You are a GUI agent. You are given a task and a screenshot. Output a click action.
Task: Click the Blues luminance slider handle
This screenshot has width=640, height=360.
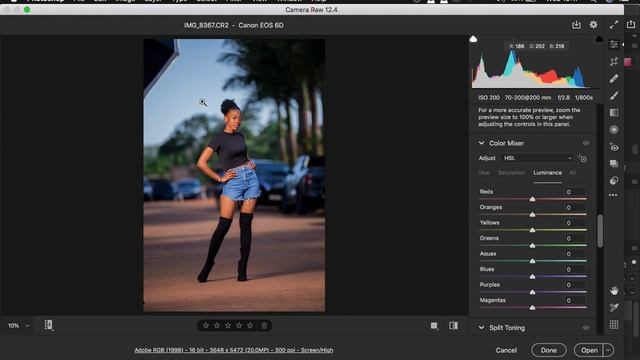click(532, 276)
